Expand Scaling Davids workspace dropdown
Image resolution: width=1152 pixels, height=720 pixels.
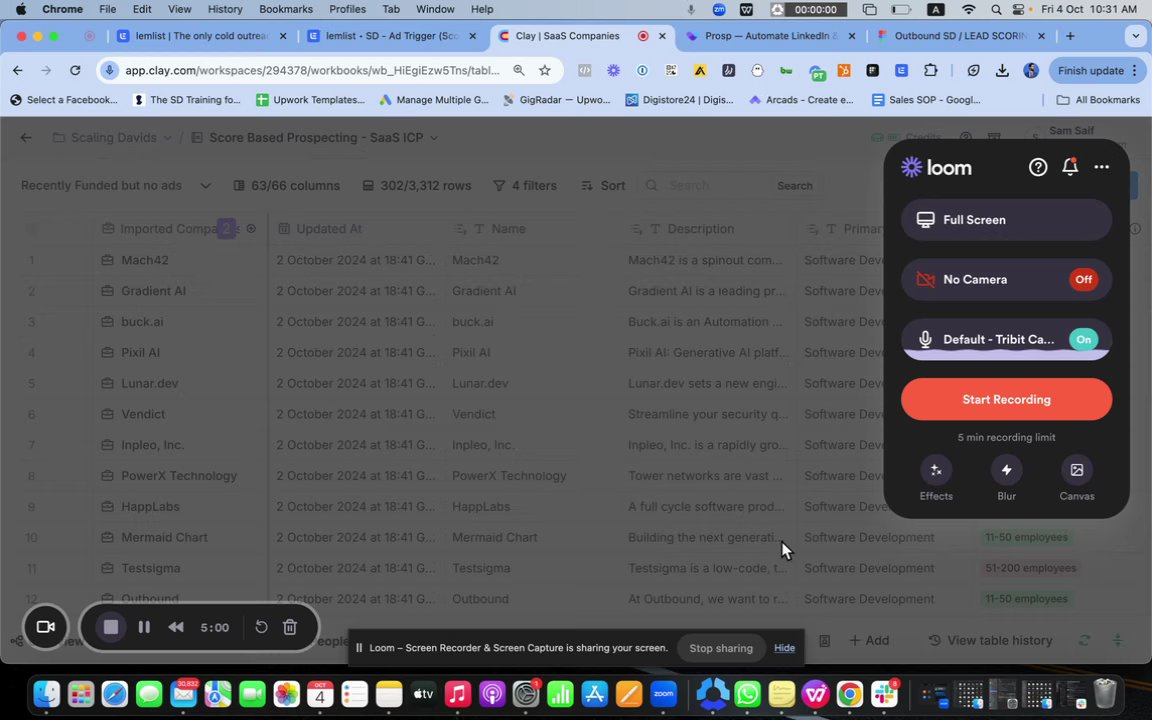(x=168, y=137)
